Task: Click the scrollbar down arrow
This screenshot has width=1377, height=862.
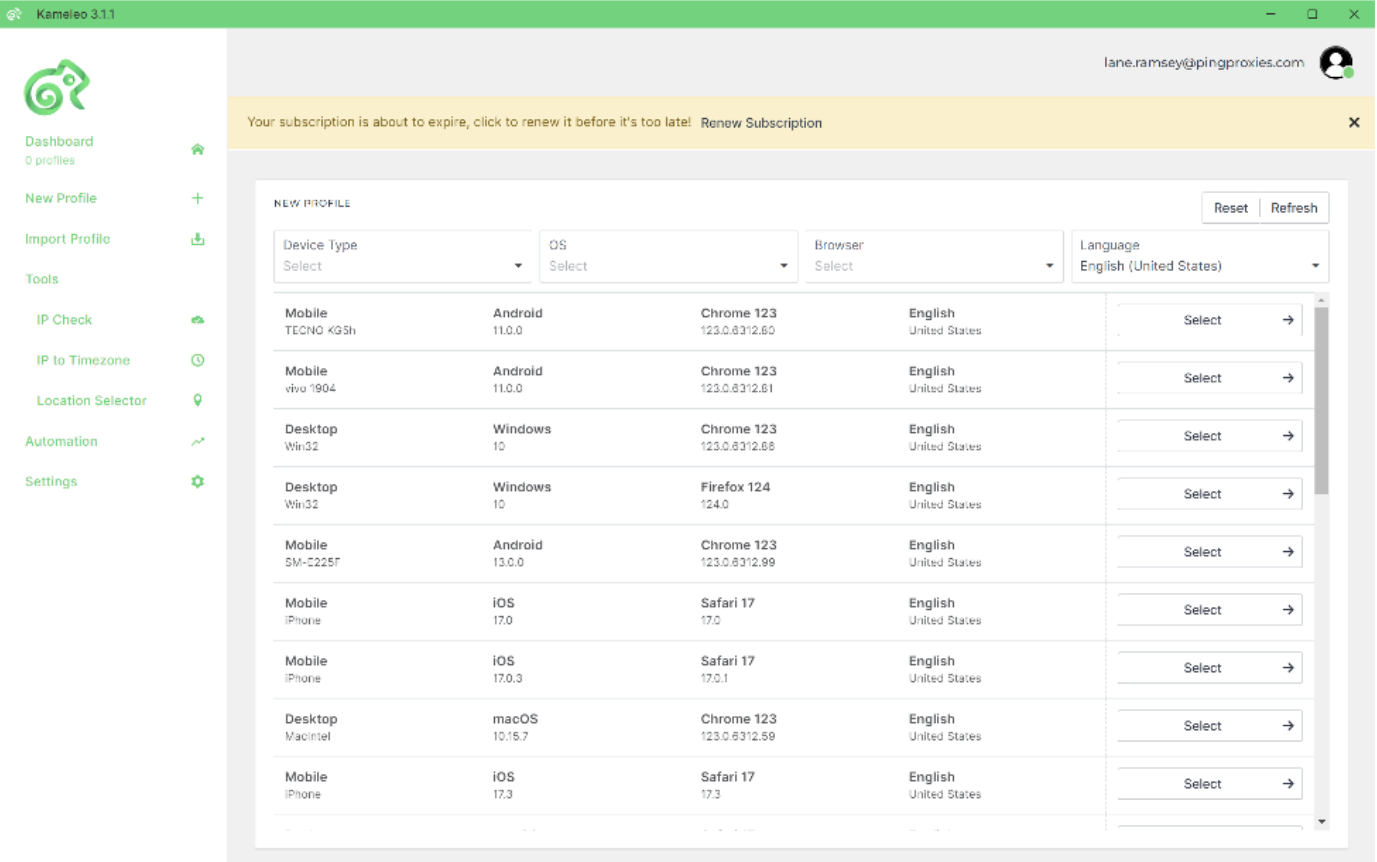Action: [1321, 822]
